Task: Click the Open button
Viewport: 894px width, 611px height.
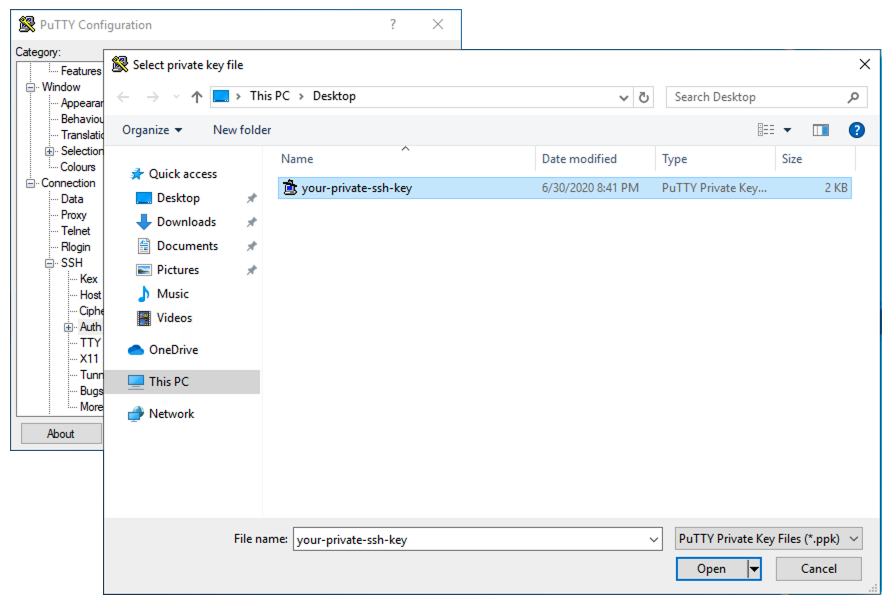Action: tap(712, 569)
